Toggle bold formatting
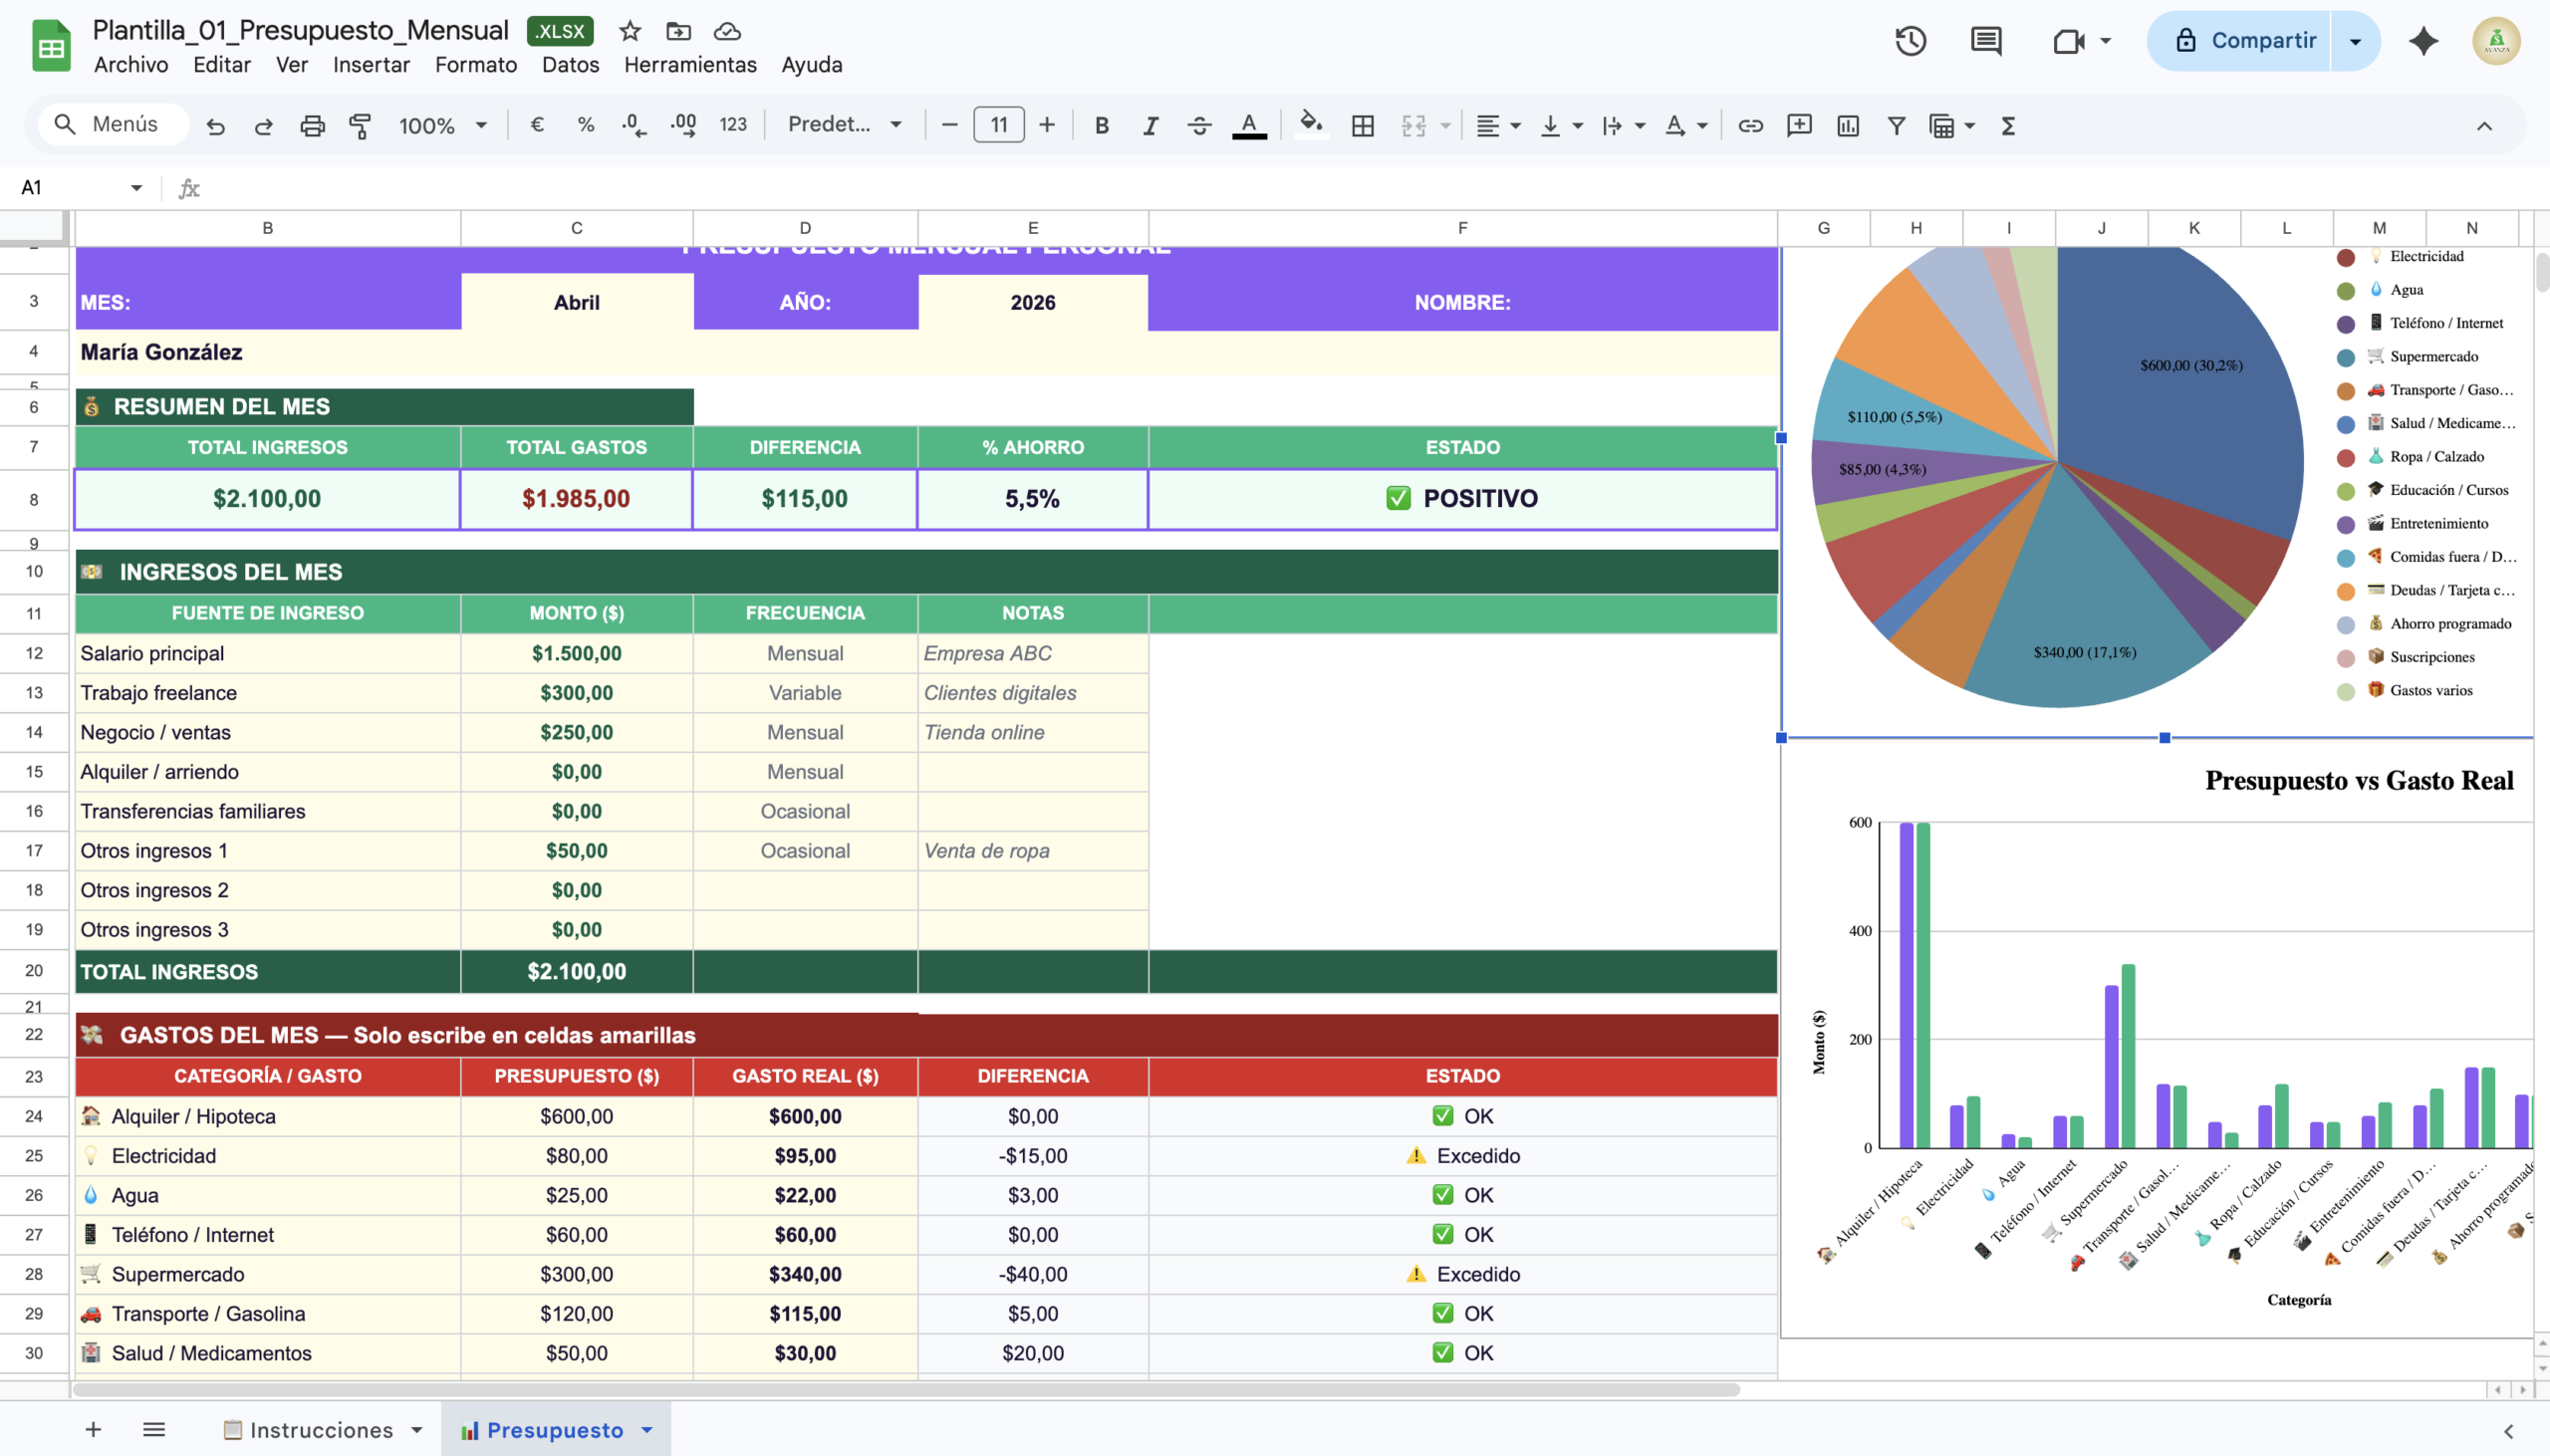Viewport: 2550px width, 1456px height. pos(1101,125)
